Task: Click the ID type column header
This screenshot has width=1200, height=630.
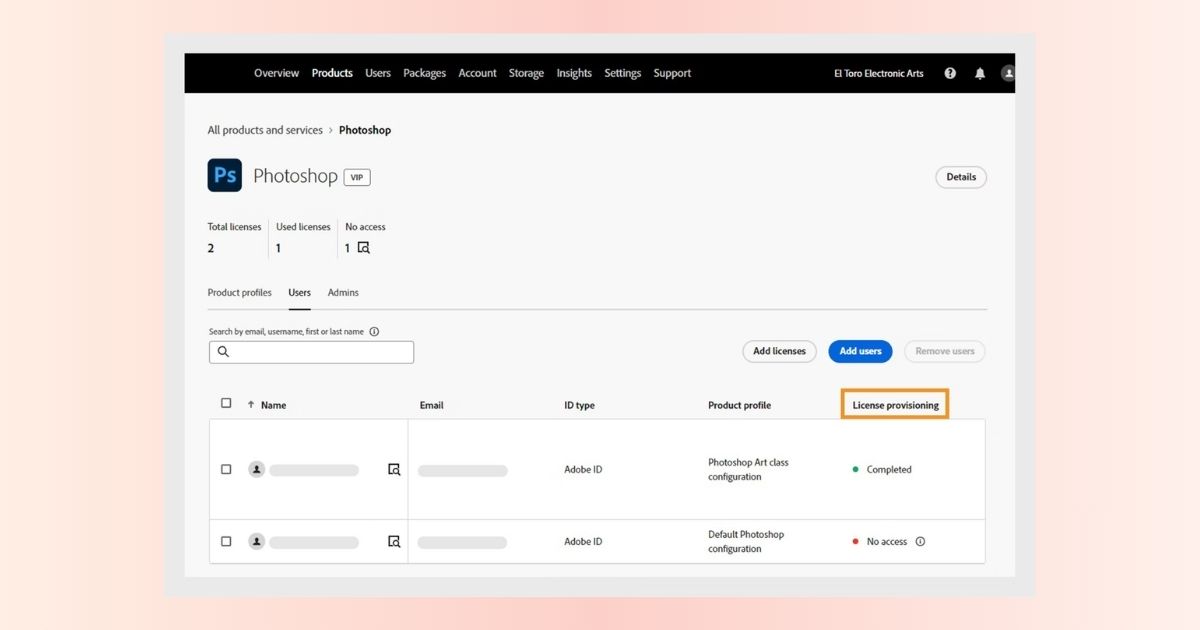Action: click(579, 405)
